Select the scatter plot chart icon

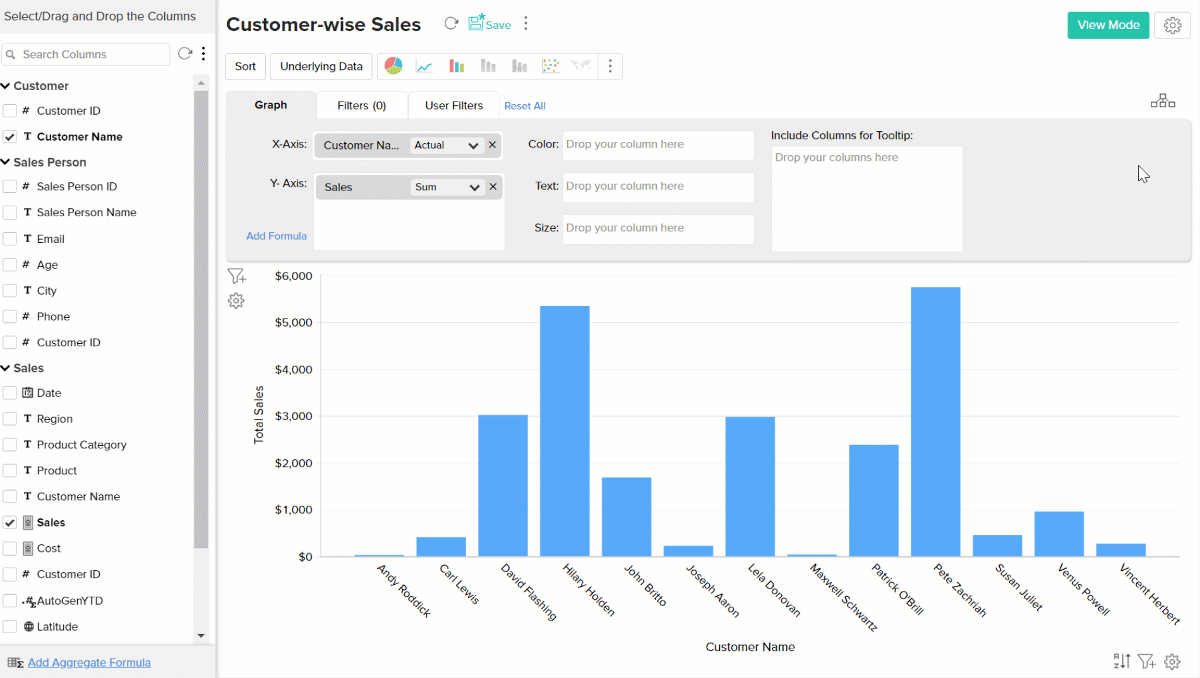pos(550,66)
